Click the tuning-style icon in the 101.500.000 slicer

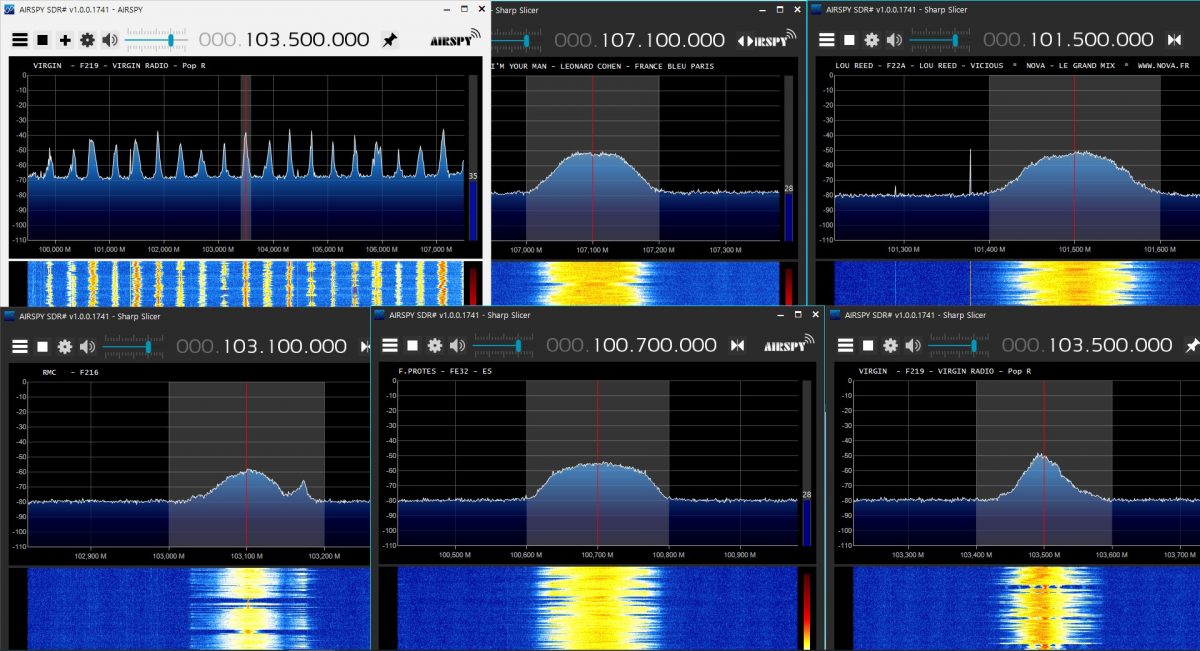pyautogui.click(x=1175, y=40)
